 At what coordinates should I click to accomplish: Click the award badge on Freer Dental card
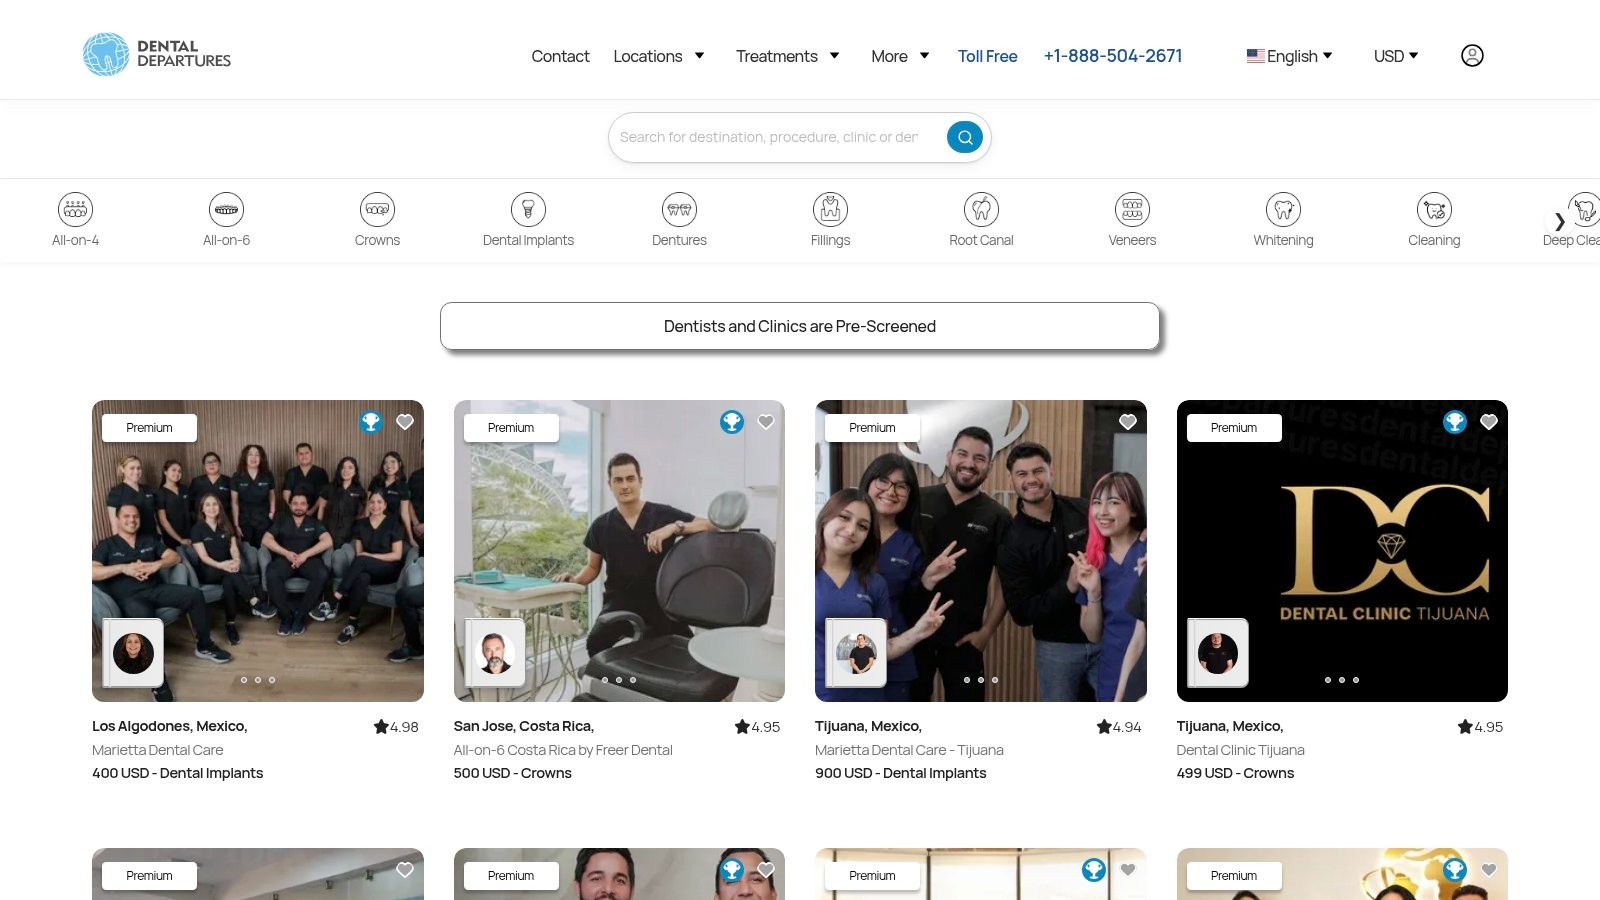click(x=732, y=422)
